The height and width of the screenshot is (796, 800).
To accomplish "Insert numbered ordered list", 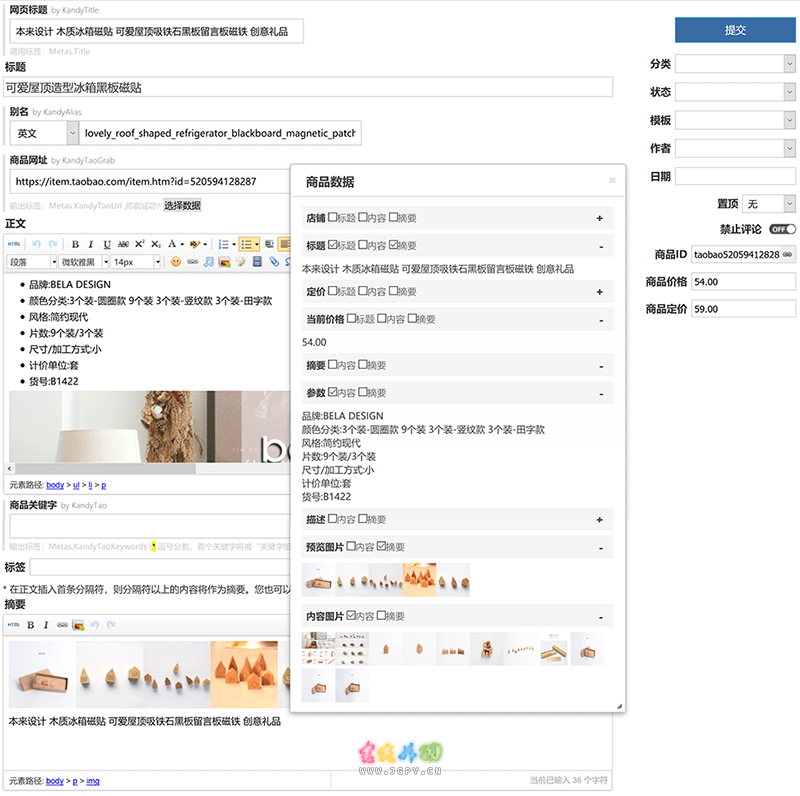I will [x=223, y=244].
